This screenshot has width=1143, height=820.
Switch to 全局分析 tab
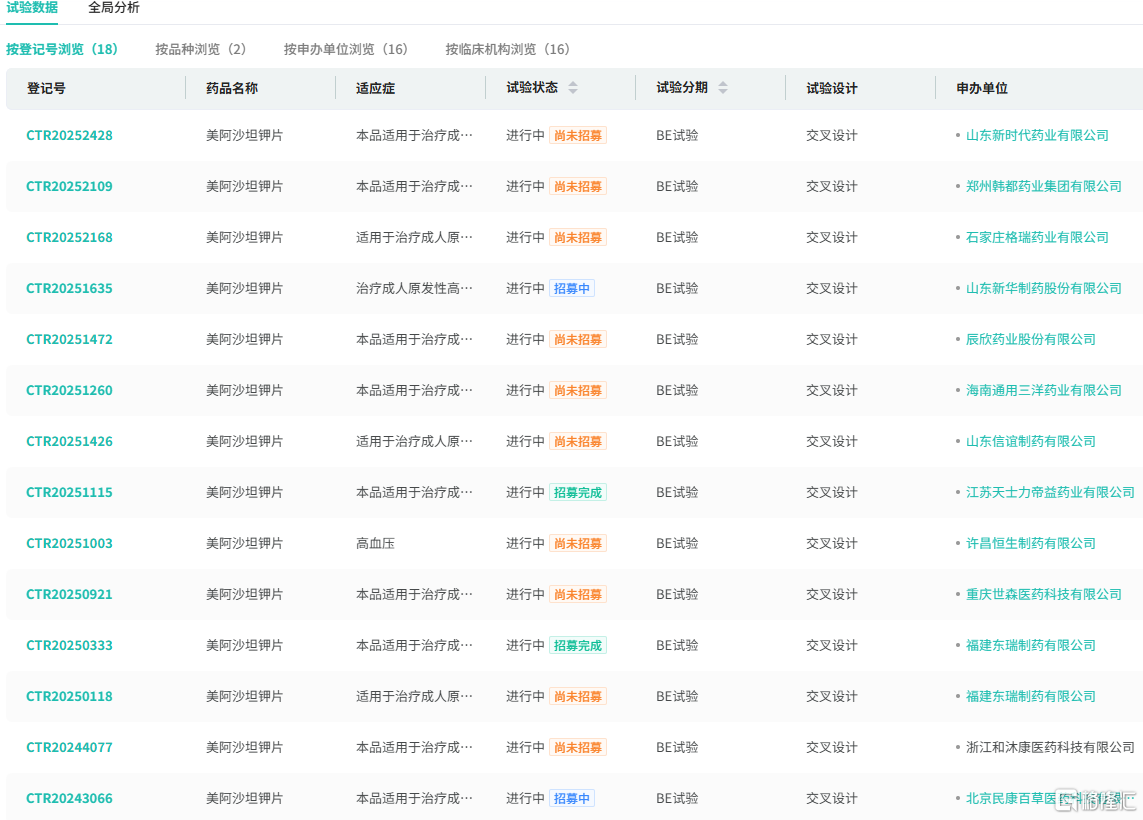(x=114, y=8)
